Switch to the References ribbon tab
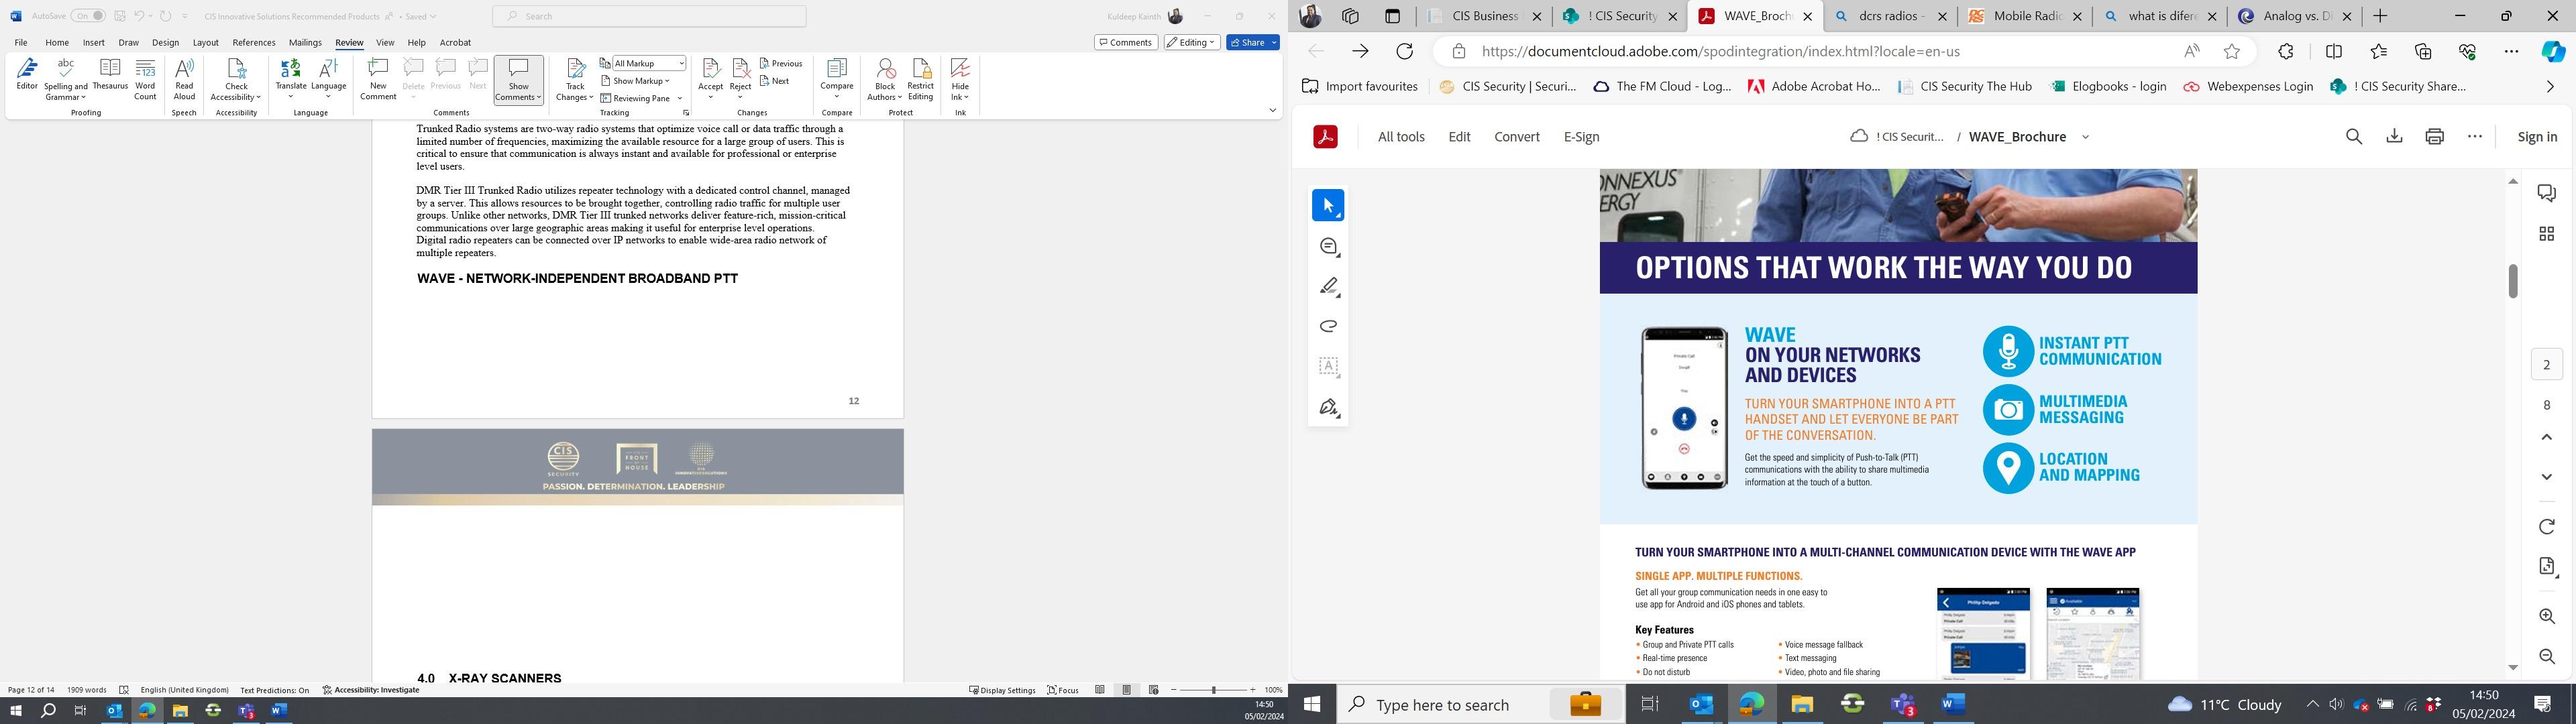 pos(253,43)
